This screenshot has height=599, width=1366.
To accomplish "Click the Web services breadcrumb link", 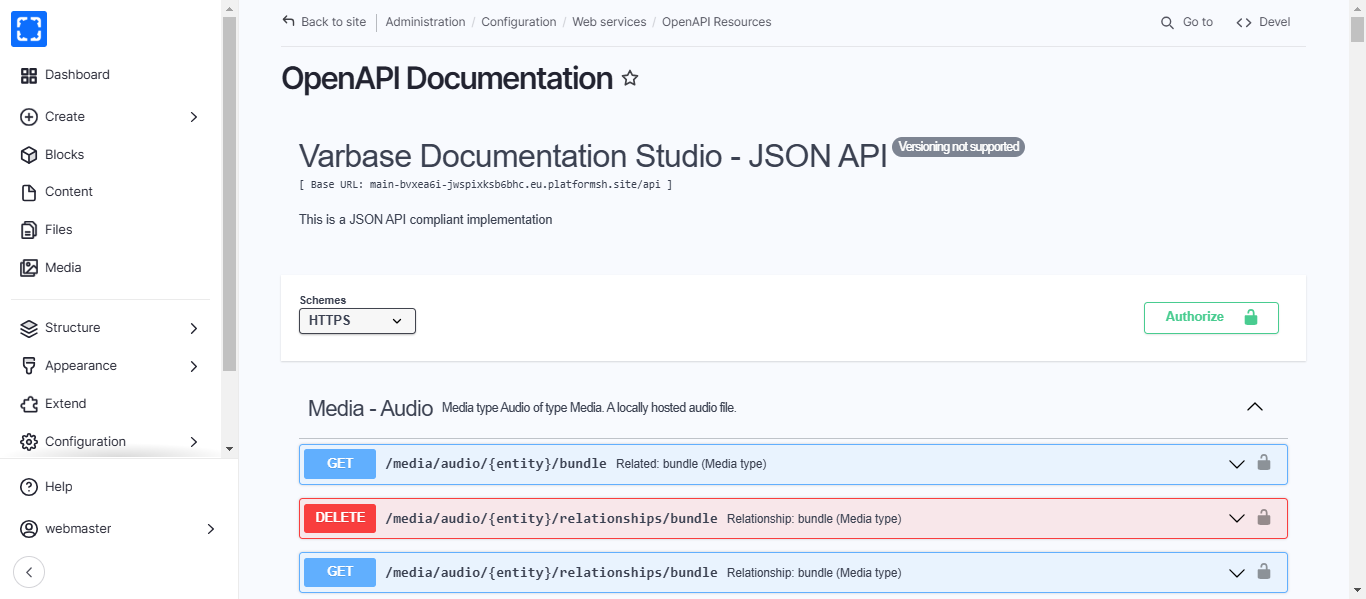I will 609,22.
